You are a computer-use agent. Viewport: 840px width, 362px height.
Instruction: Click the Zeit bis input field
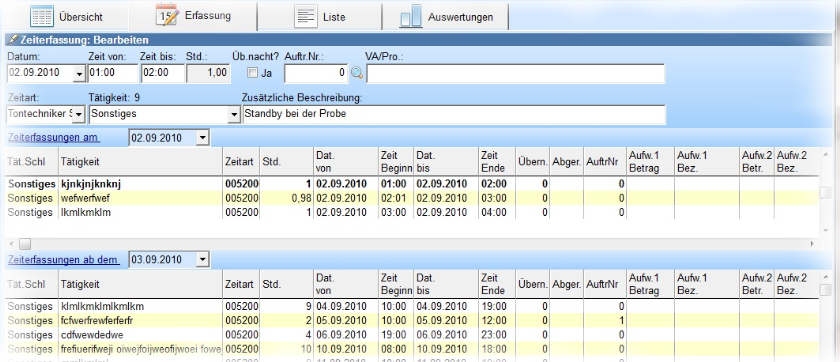tap(163, 73)
